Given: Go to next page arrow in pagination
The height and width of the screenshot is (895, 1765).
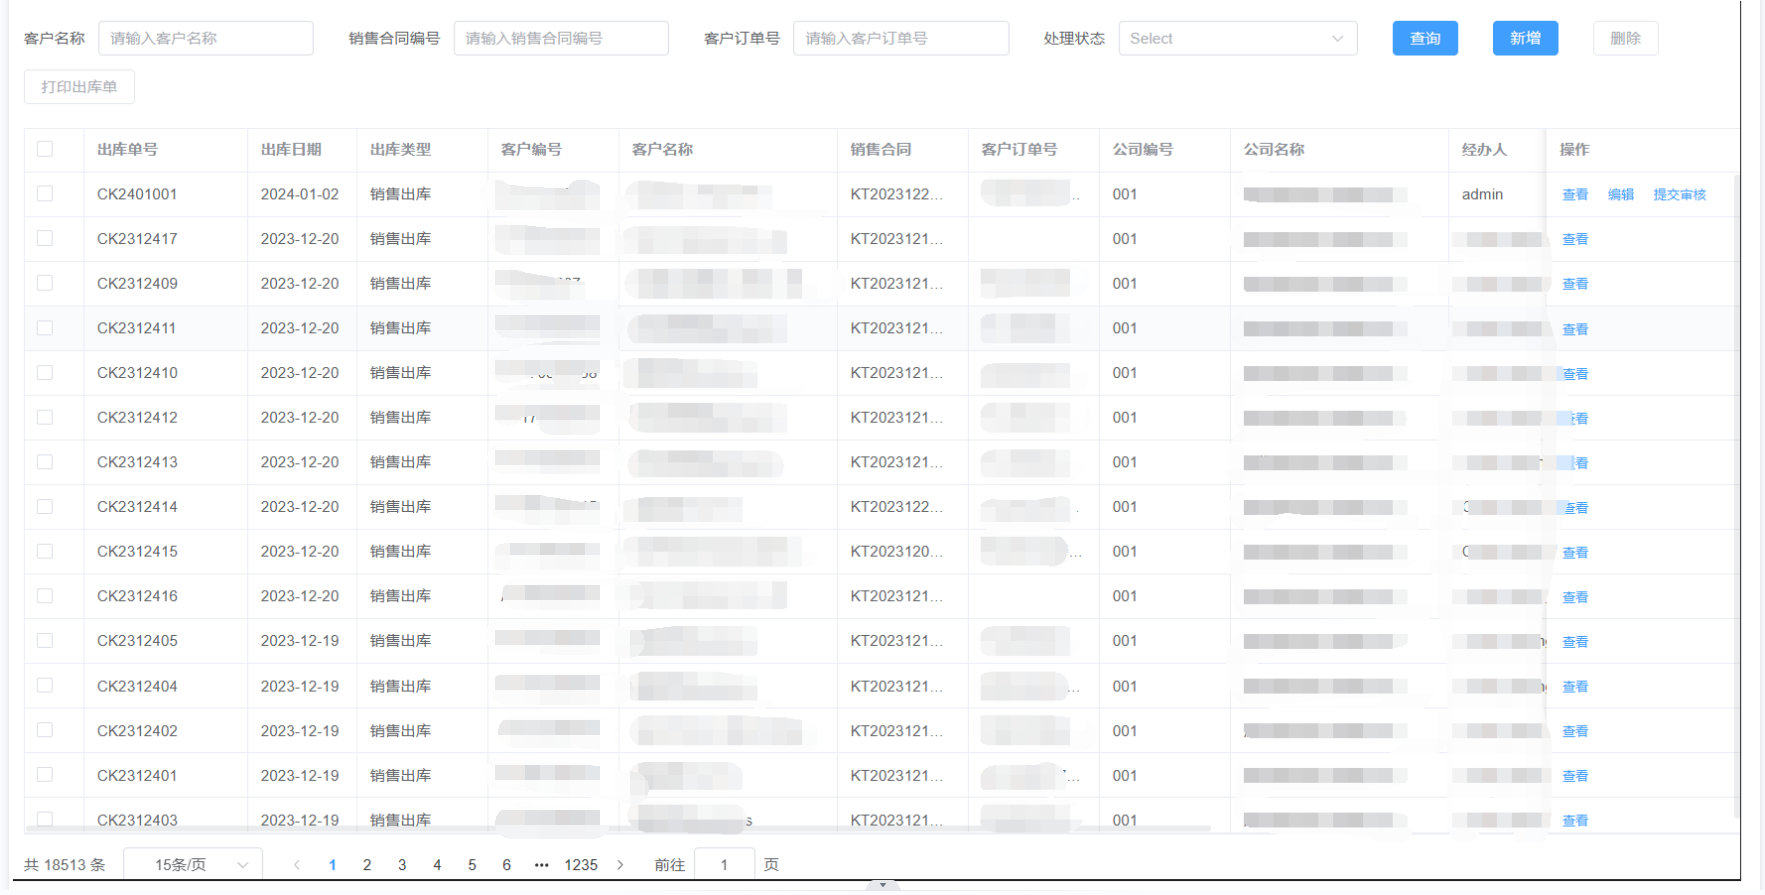Looking at the screenshot, I should click(x=620, y=865).
